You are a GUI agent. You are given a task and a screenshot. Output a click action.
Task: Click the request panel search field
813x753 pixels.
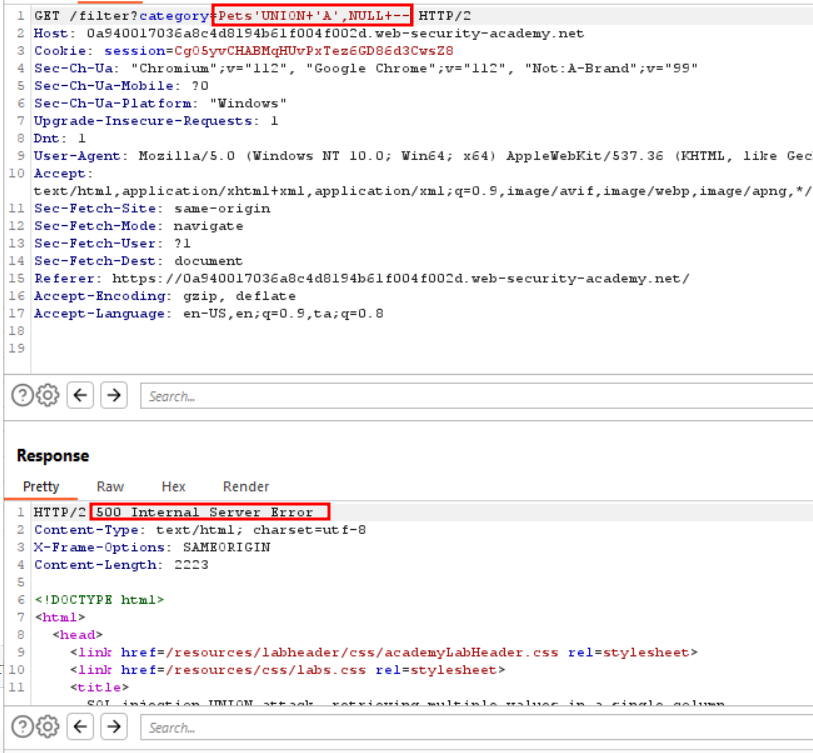click(x=476, y=396)
